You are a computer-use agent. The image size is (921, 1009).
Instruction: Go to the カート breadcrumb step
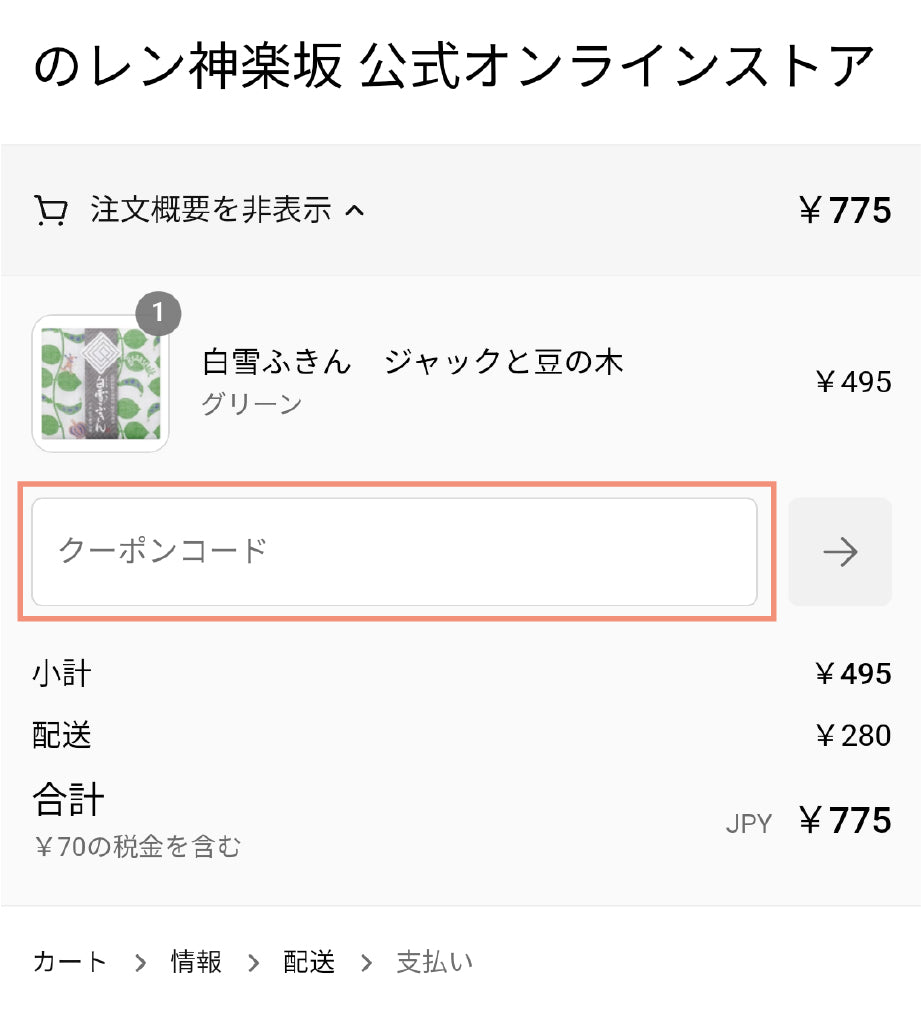69,962
